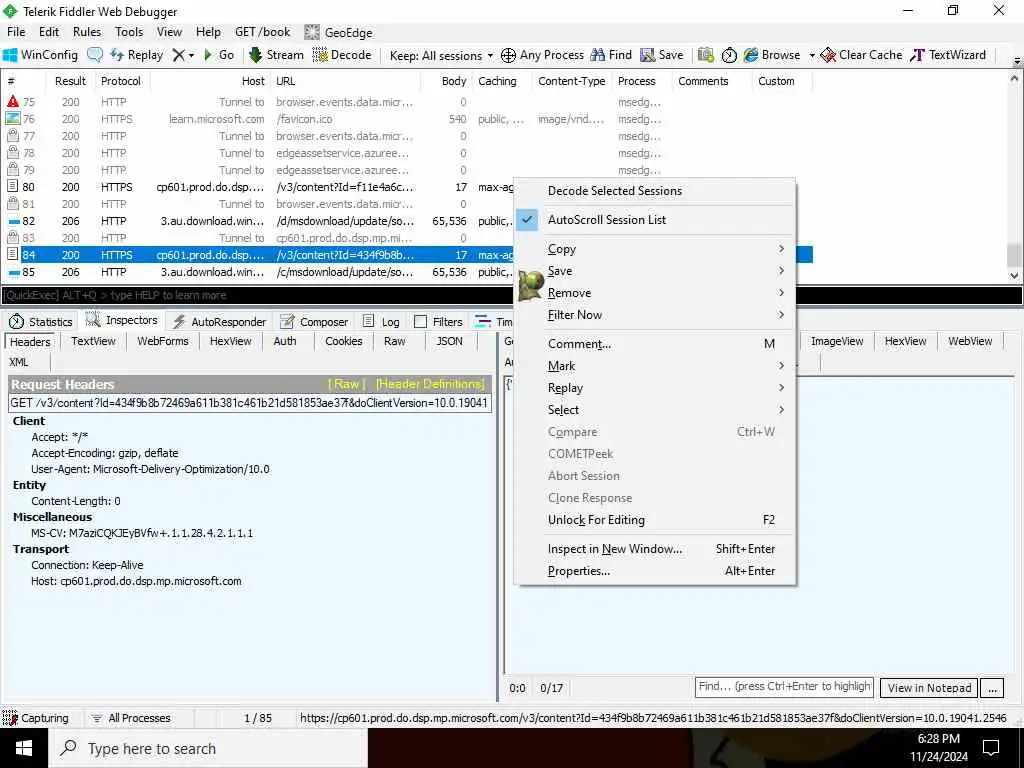Click the Windows Start button

coord(24,748)
